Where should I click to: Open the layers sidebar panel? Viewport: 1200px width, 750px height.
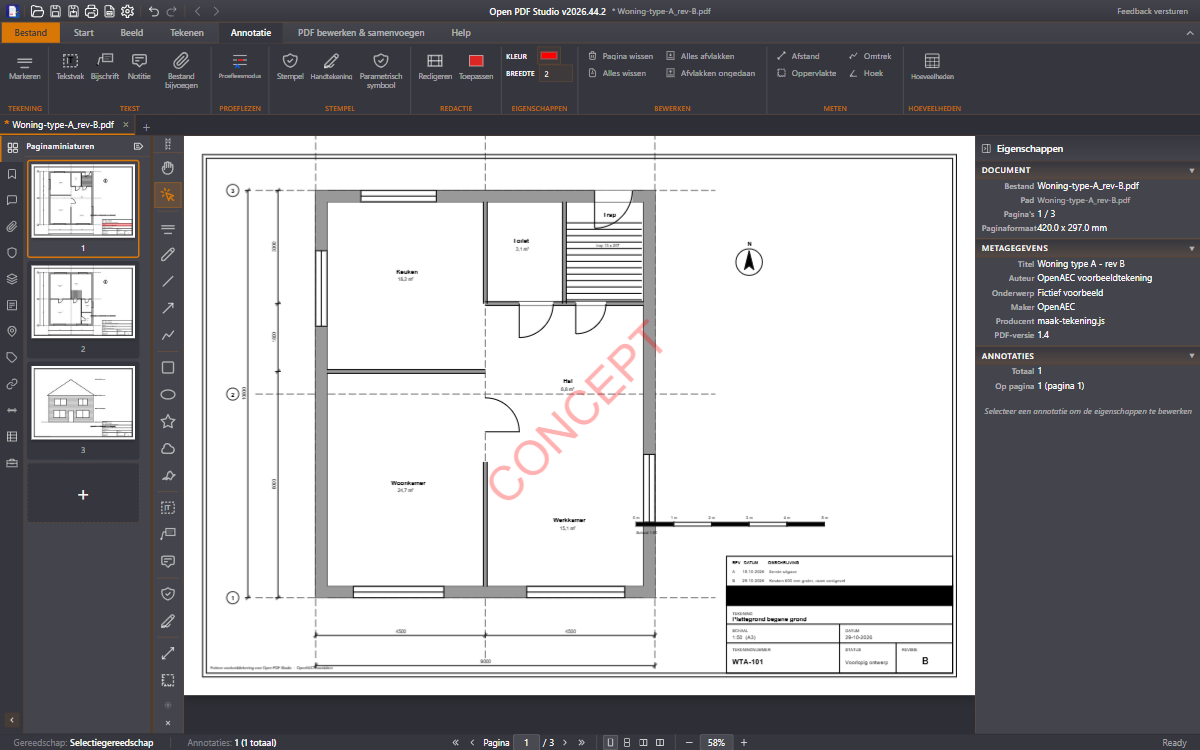tap(12, 279)
